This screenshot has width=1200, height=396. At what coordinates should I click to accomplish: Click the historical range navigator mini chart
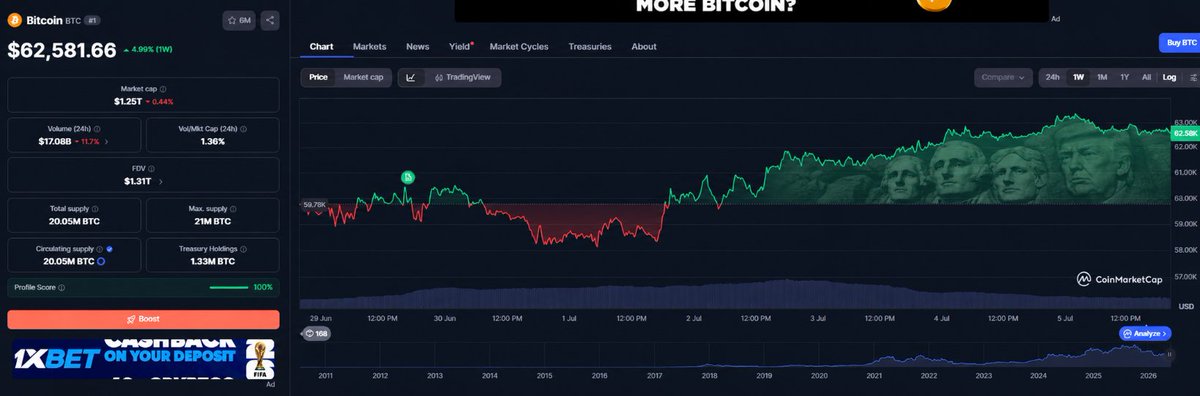(735, 354)
